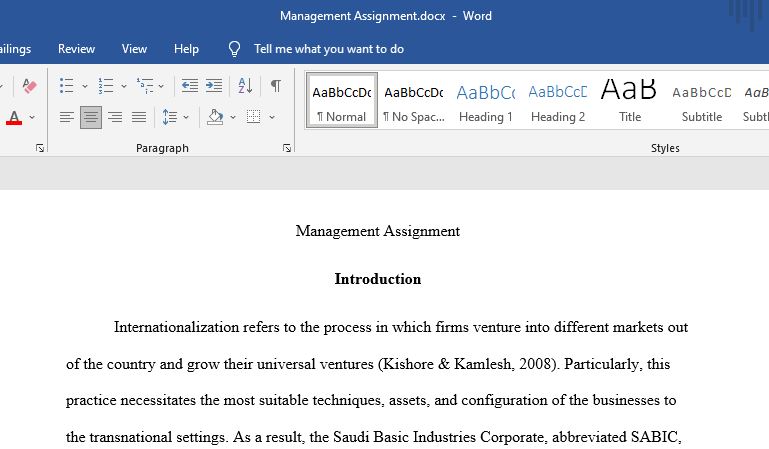The height and width of the screenshot is (449, 769).
Task: Increase paragraph indent
Action: pos(214,86)
